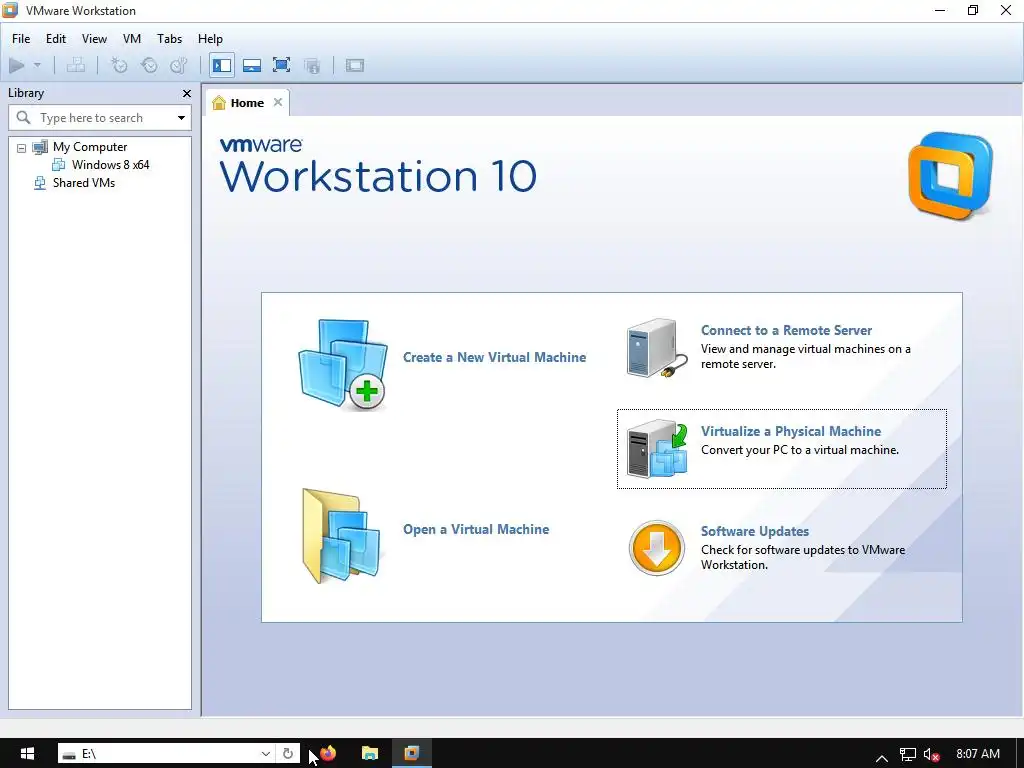The image size is (1024, 768).
Task: Collapse the My Computer tree node
Action: (x=22, y=148)
